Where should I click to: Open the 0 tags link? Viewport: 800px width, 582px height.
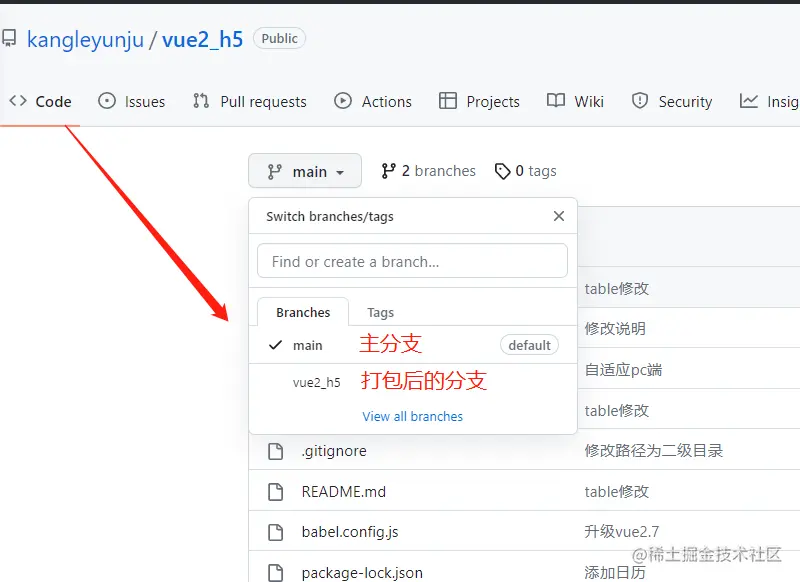[x=526, y=171]
